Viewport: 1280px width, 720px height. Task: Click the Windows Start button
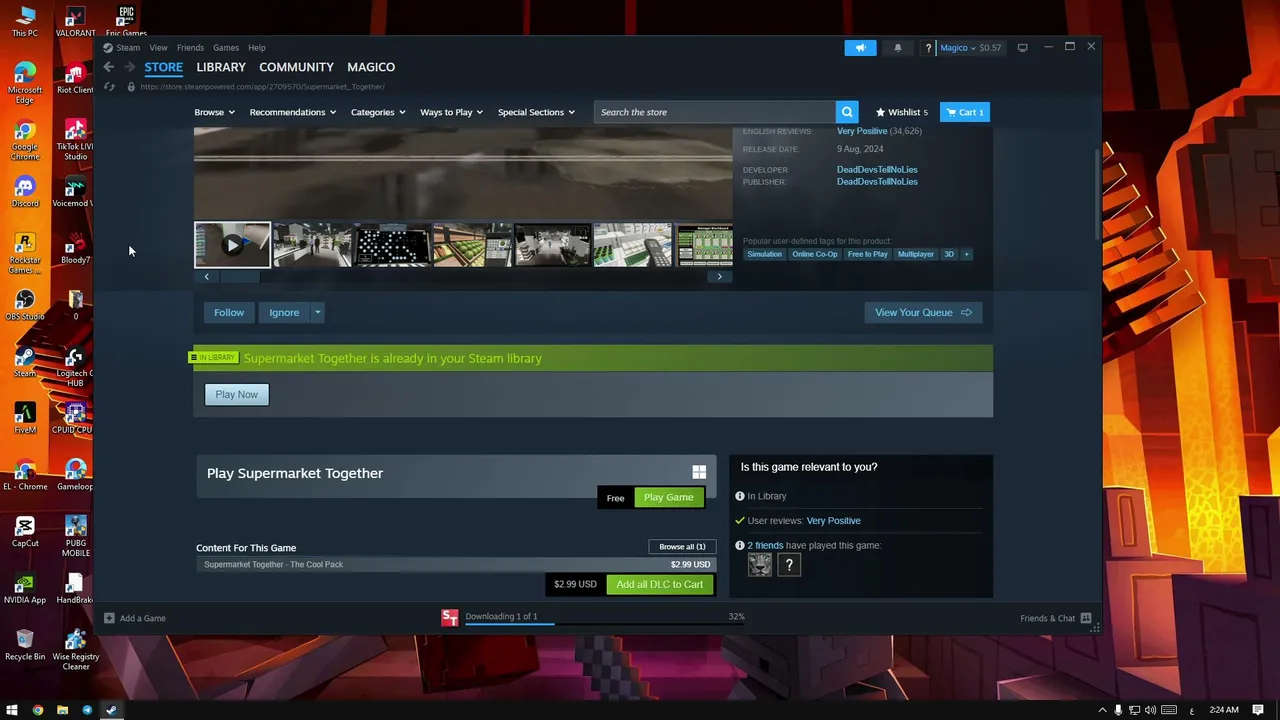pyautogui.click(x=13, y=710)
